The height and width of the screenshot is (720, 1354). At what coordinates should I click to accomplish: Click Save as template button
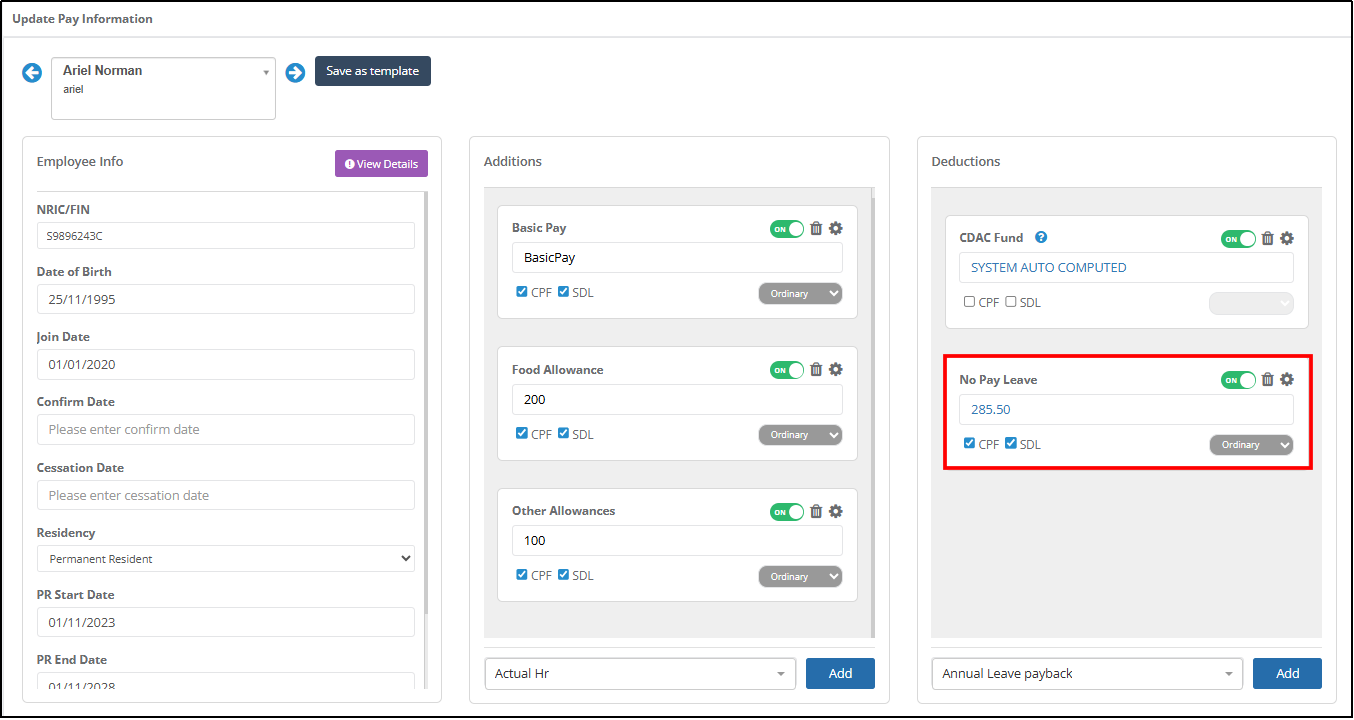(x=373, y=71)
